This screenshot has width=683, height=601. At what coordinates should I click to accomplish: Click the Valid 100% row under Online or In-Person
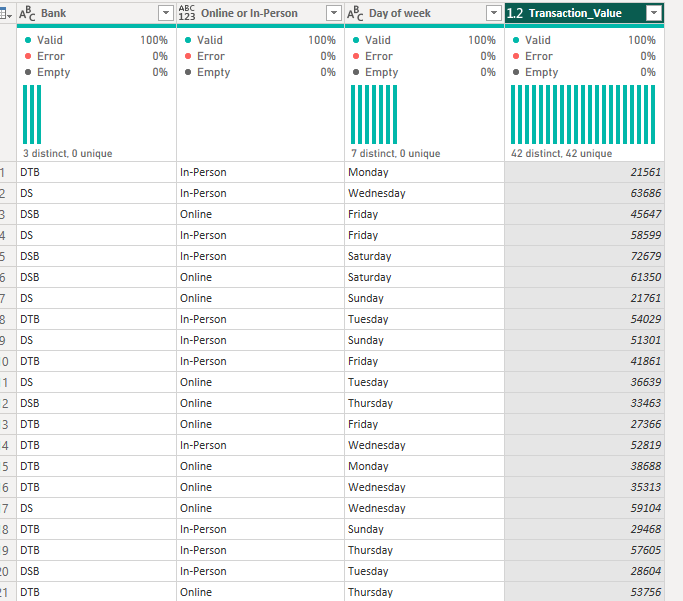[x=260, y=40]
